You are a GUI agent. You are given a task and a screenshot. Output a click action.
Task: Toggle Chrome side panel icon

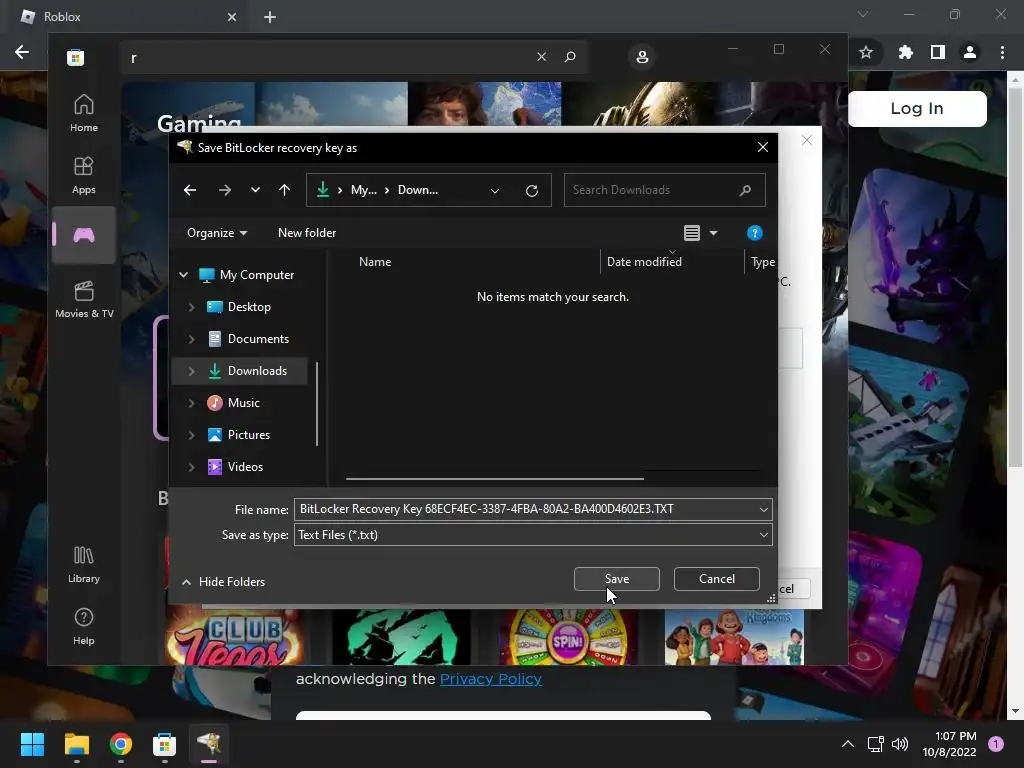(x=938, y=52)
